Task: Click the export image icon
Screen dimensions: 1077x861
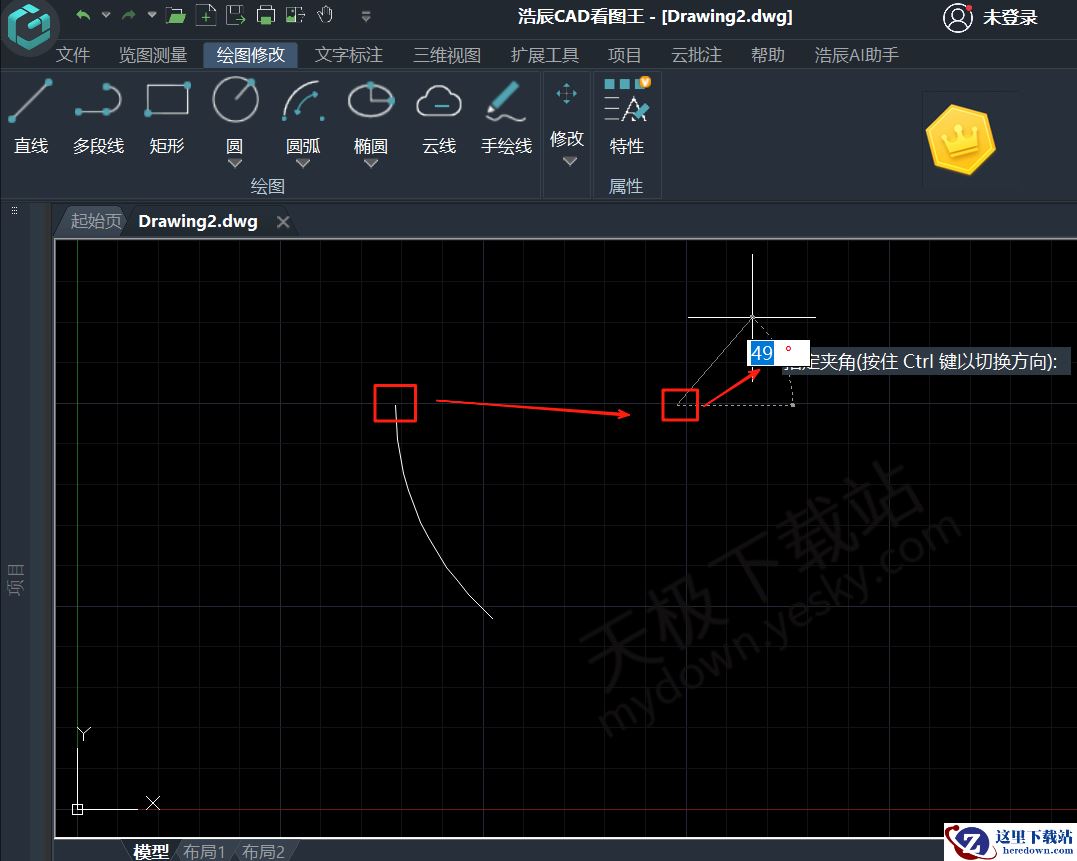Action: pos(295,15)
